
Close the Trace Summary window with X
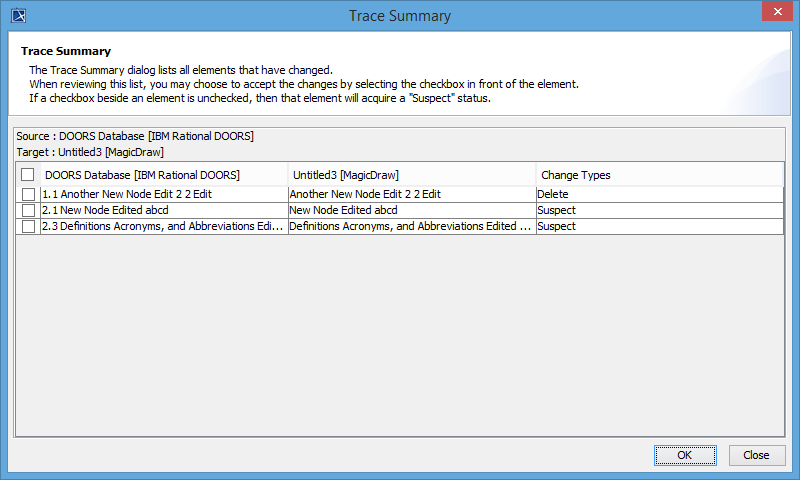tap(775, 13)
